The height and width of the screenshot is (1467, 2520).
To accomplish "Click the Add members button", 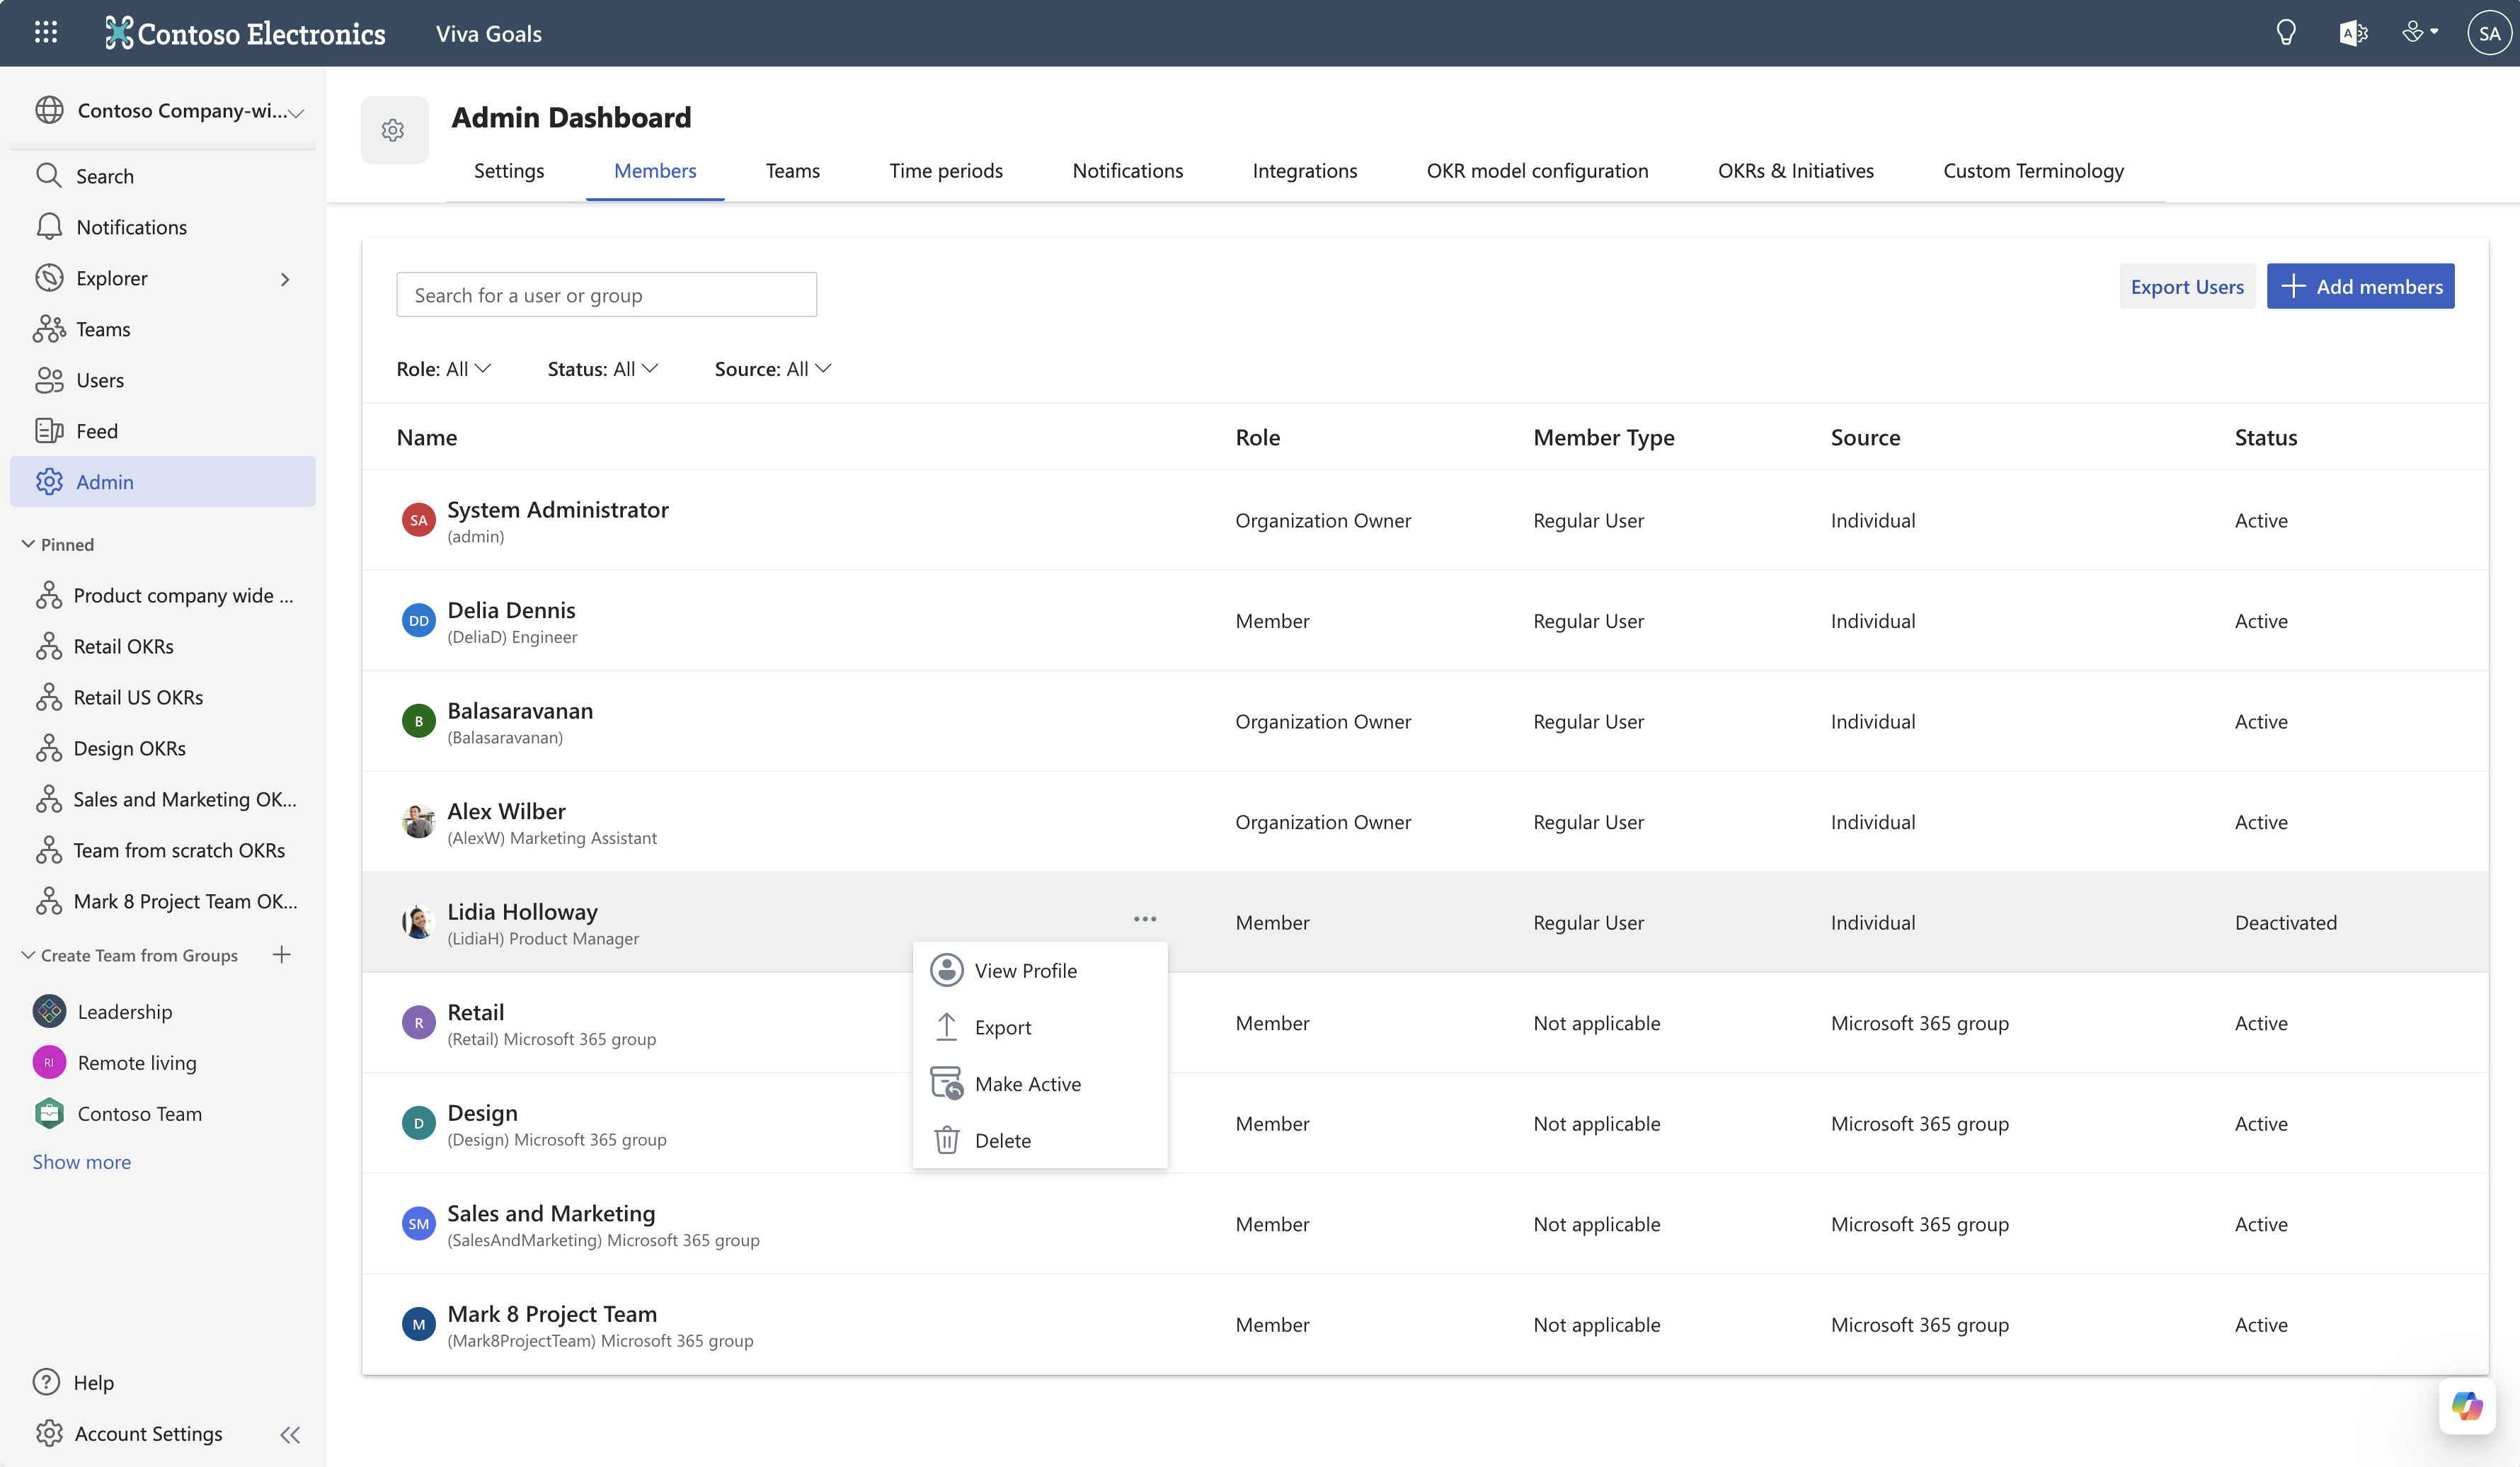I will (x=2360, y=287).
